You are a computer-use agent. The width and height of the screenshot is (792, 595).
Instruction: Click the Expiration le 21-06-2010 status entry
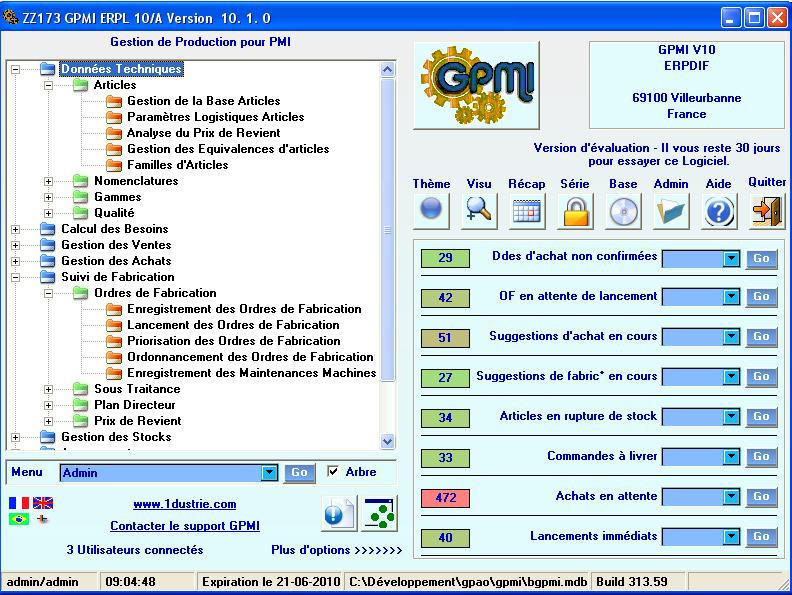click(x=271, y=582)
